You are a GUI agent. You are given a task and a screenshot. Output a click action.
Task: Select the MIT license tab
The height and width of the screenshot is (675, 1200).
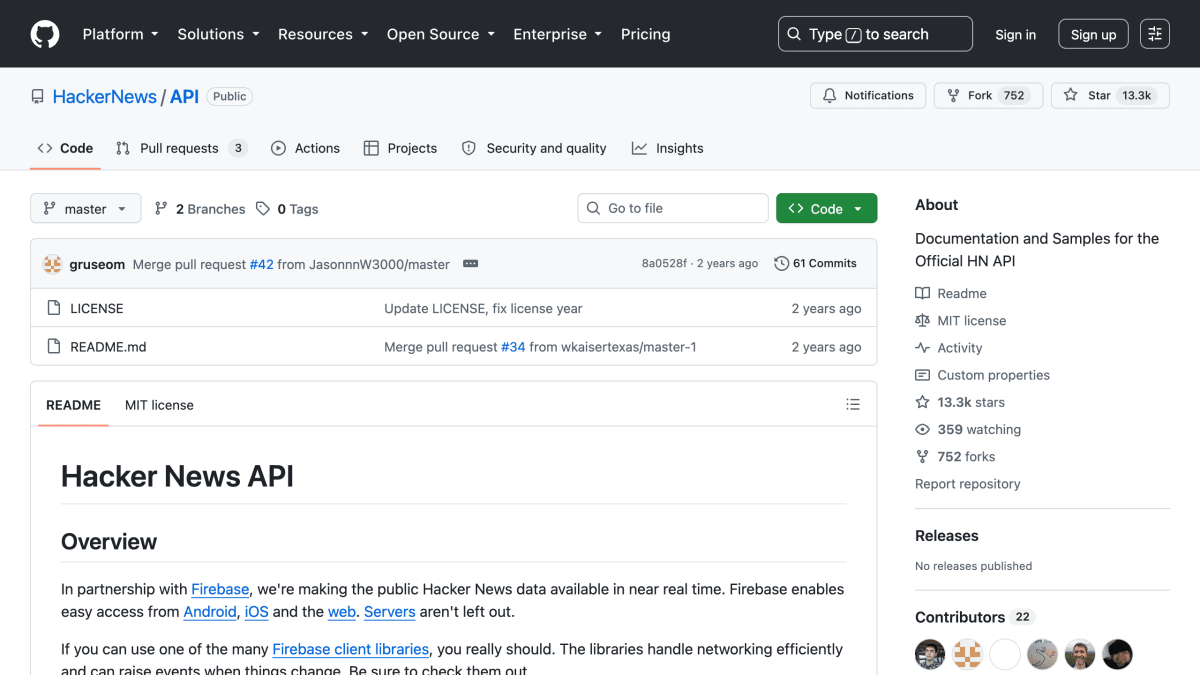(x=159, y=405)
